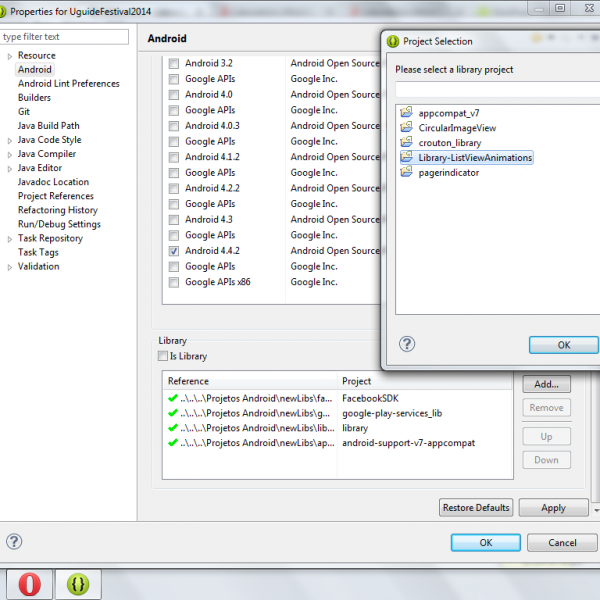Click OK in the Properties window
The image size is (600, 600).
pyautogui.click(x=486, y=543)
